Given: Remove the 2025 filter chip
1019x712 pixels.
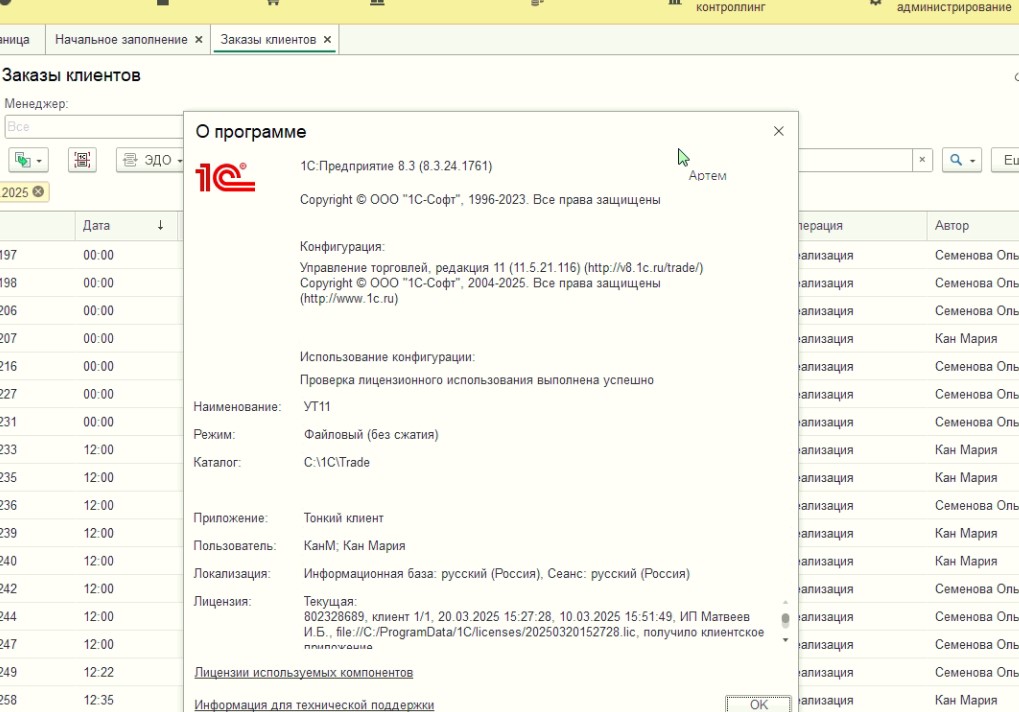Looking at the screenshot, I should tap(38, 192).
